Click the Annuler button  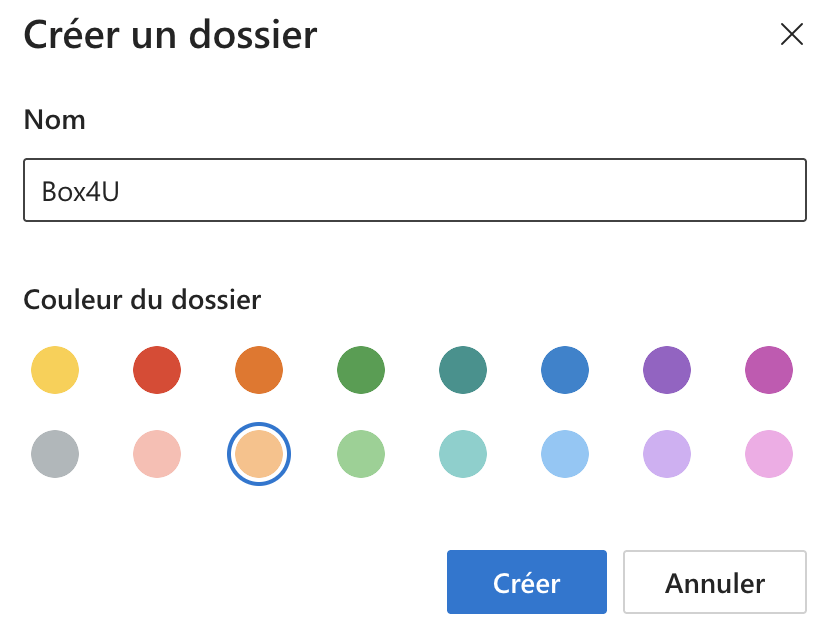(714, 582)
